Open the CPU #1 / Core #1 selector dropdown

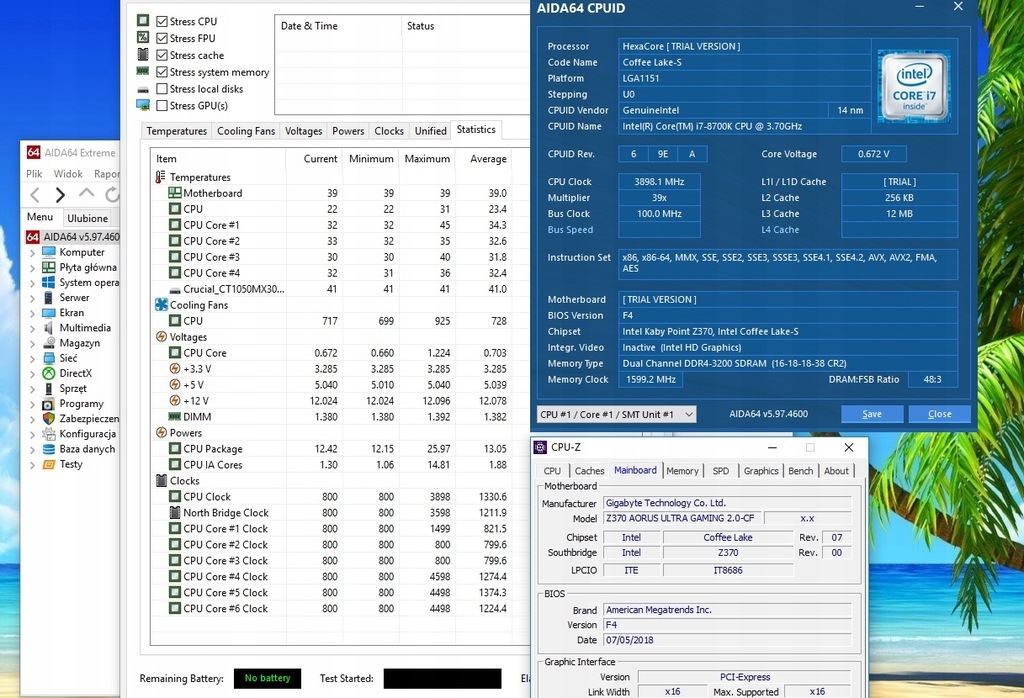pyautogui.click(x=616, y=415)
